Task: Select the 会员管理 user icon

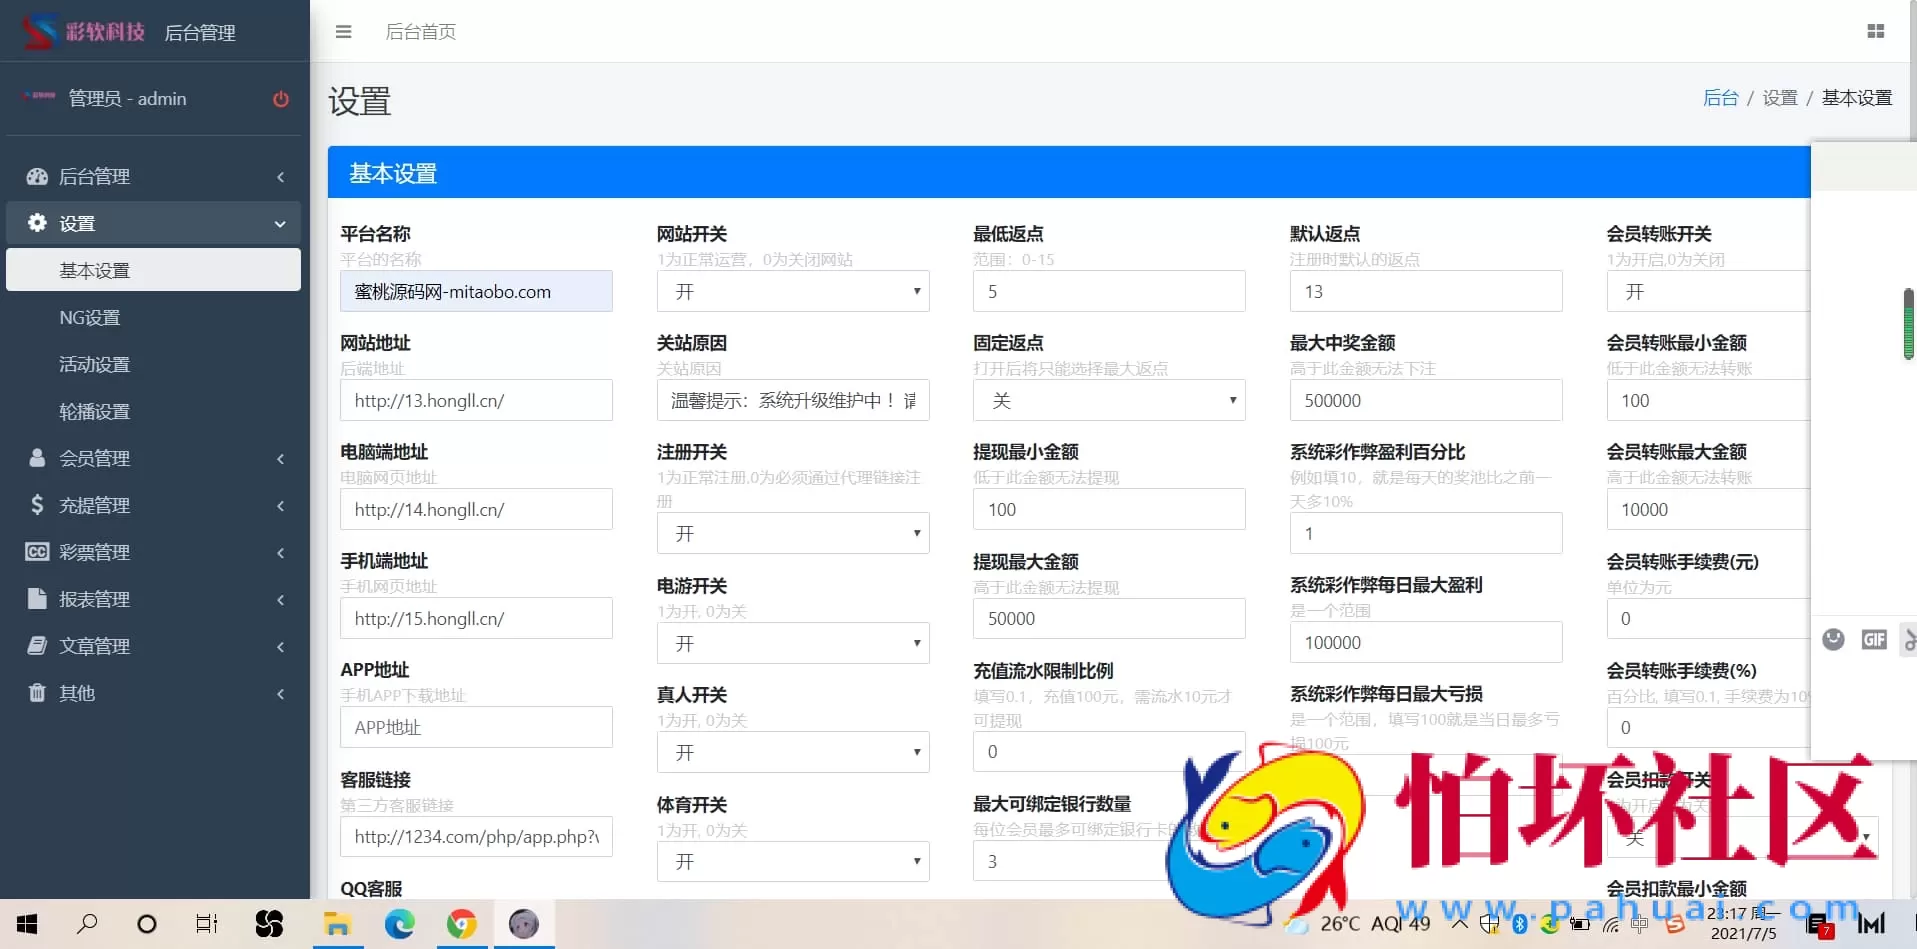Action: click(37, 458)
